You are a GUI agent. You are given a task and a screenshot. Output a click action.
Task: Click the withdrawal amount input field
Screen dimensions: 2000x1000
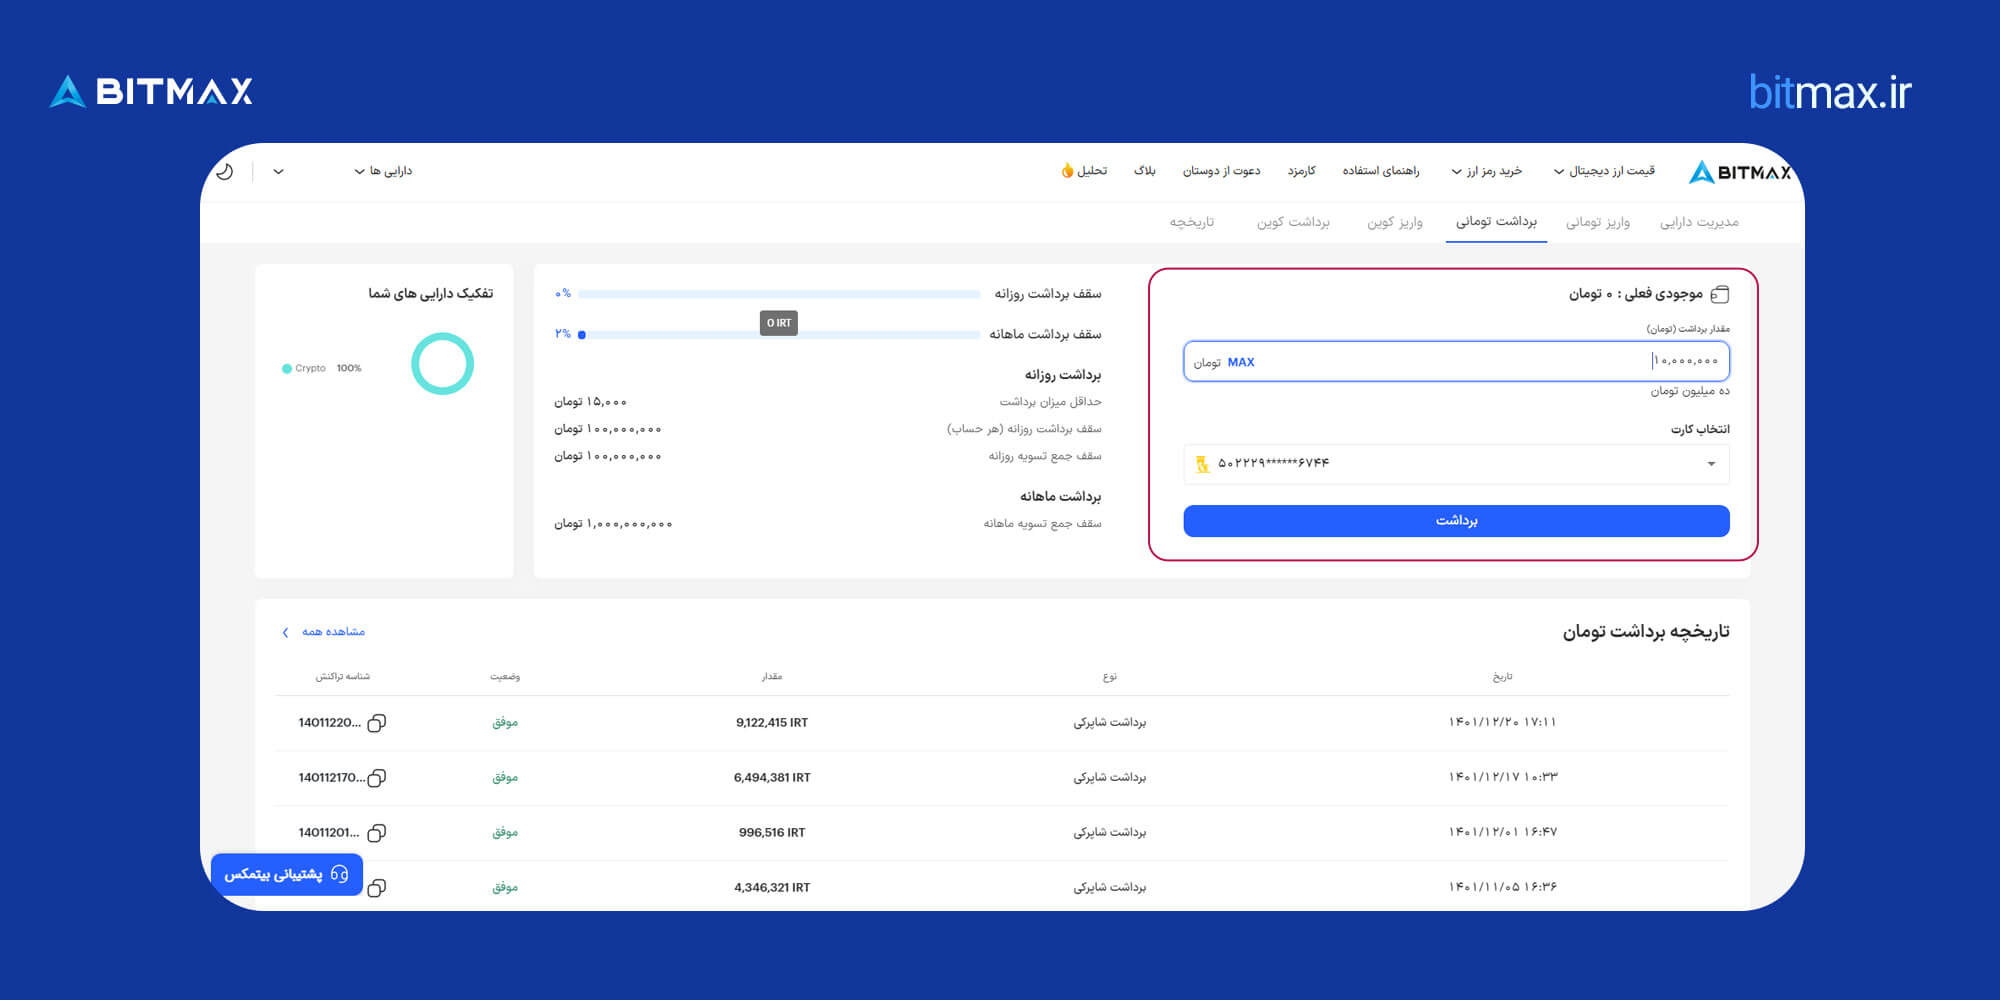1456,361
